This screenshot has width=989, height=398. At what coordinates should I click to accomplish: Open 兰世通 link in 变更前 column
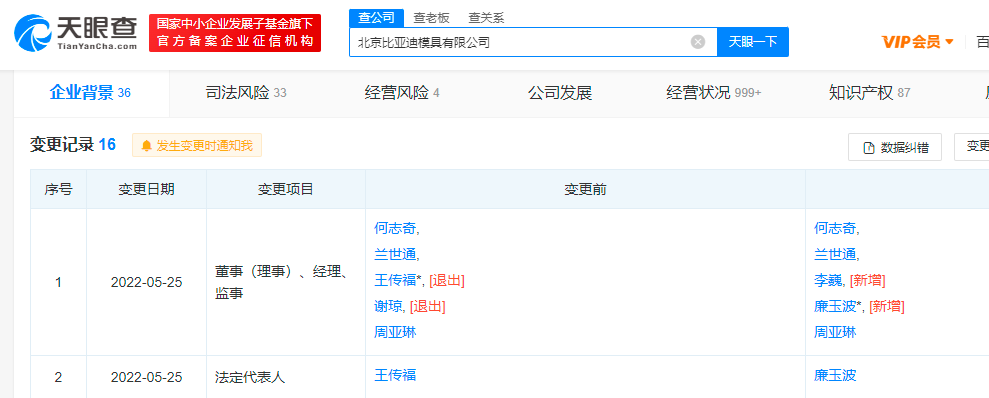[x=395, y=254]
